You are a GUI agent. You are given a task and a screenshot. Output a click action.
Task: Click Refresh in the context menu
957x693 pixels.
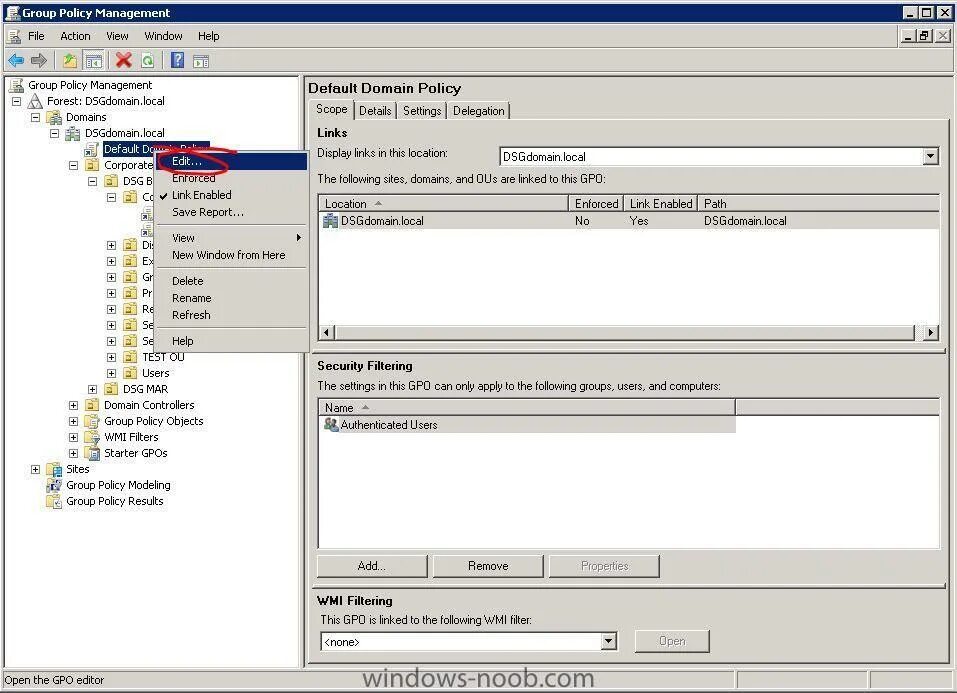tap(231, 315)
